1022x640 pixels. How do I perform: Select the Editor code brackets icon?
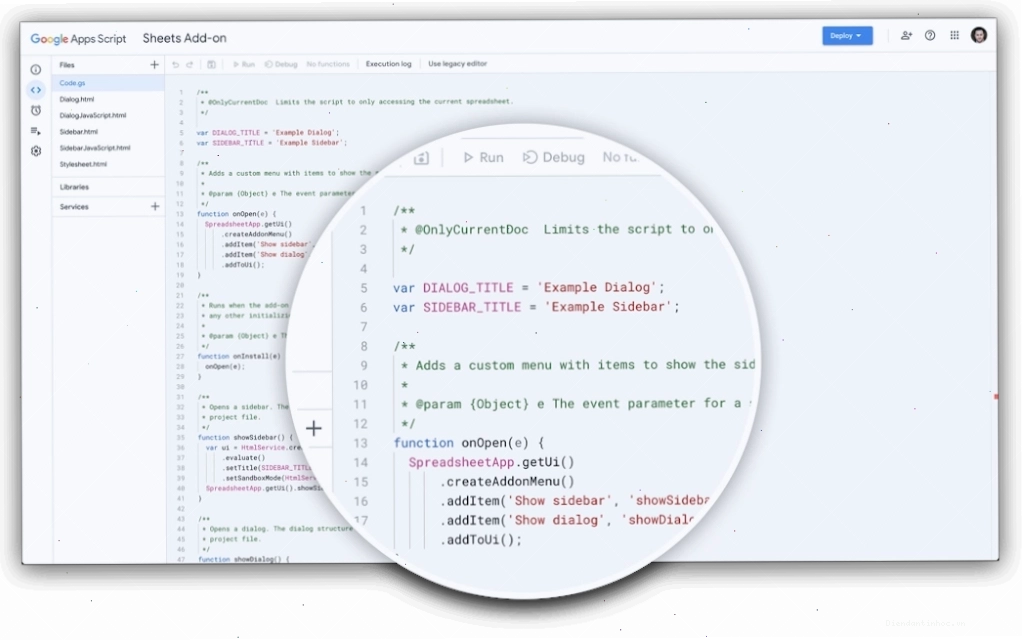point(36,90)
